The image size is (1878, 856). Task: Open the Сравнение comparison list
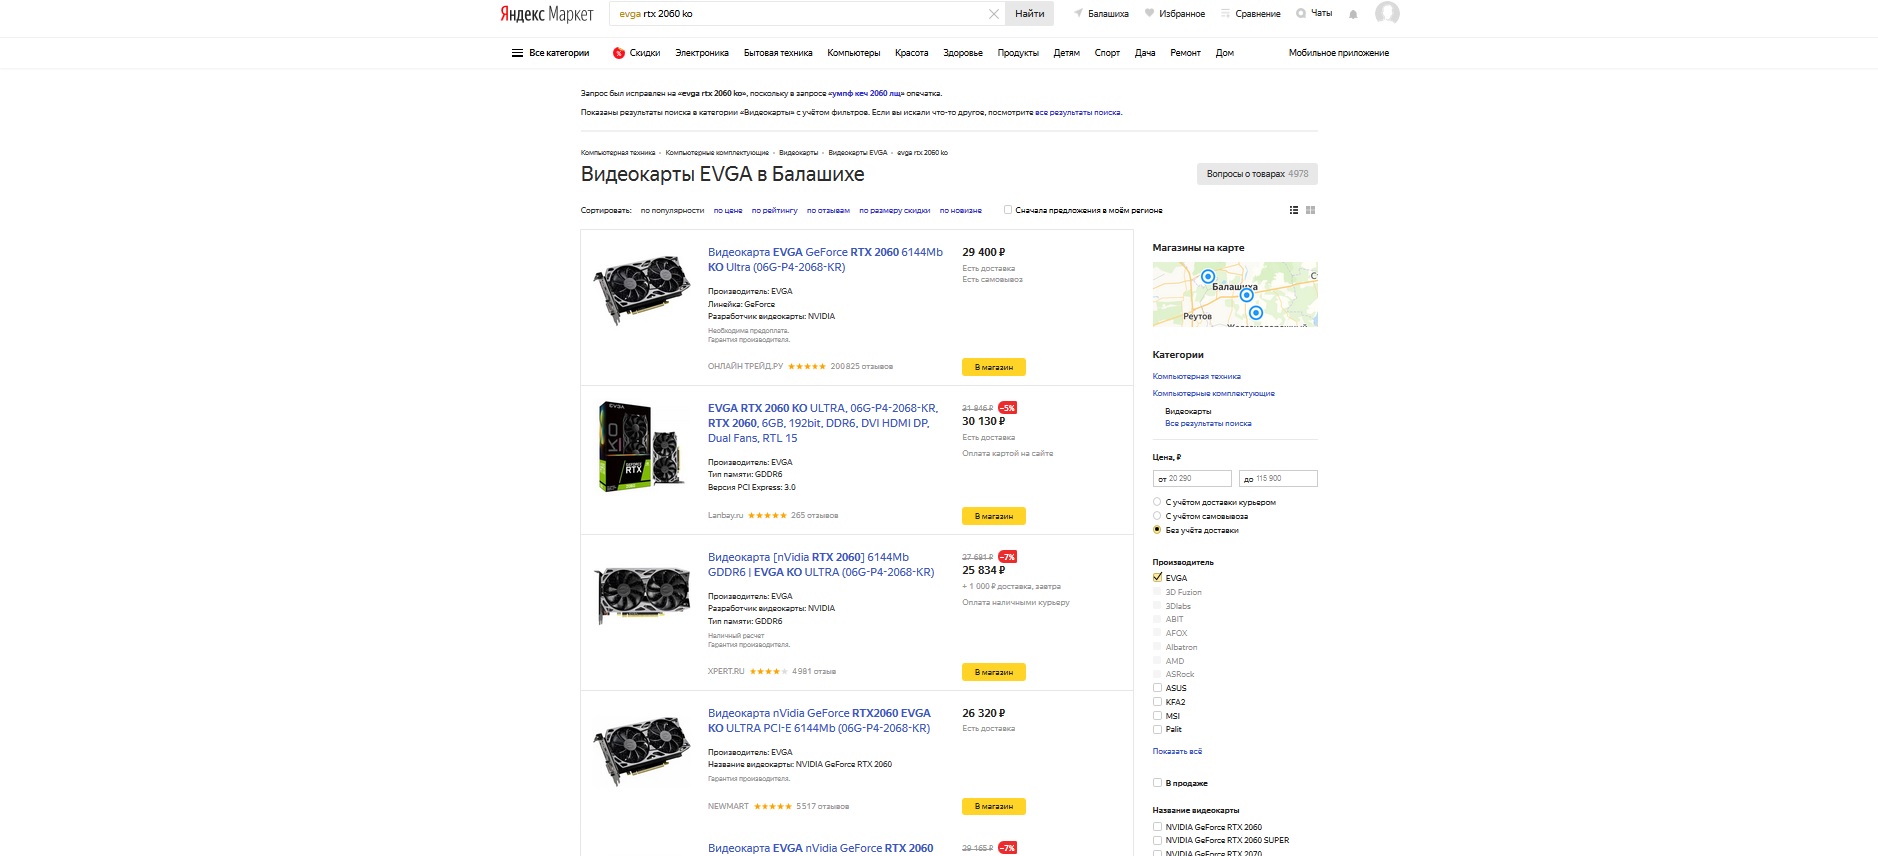pos(1250,14)
